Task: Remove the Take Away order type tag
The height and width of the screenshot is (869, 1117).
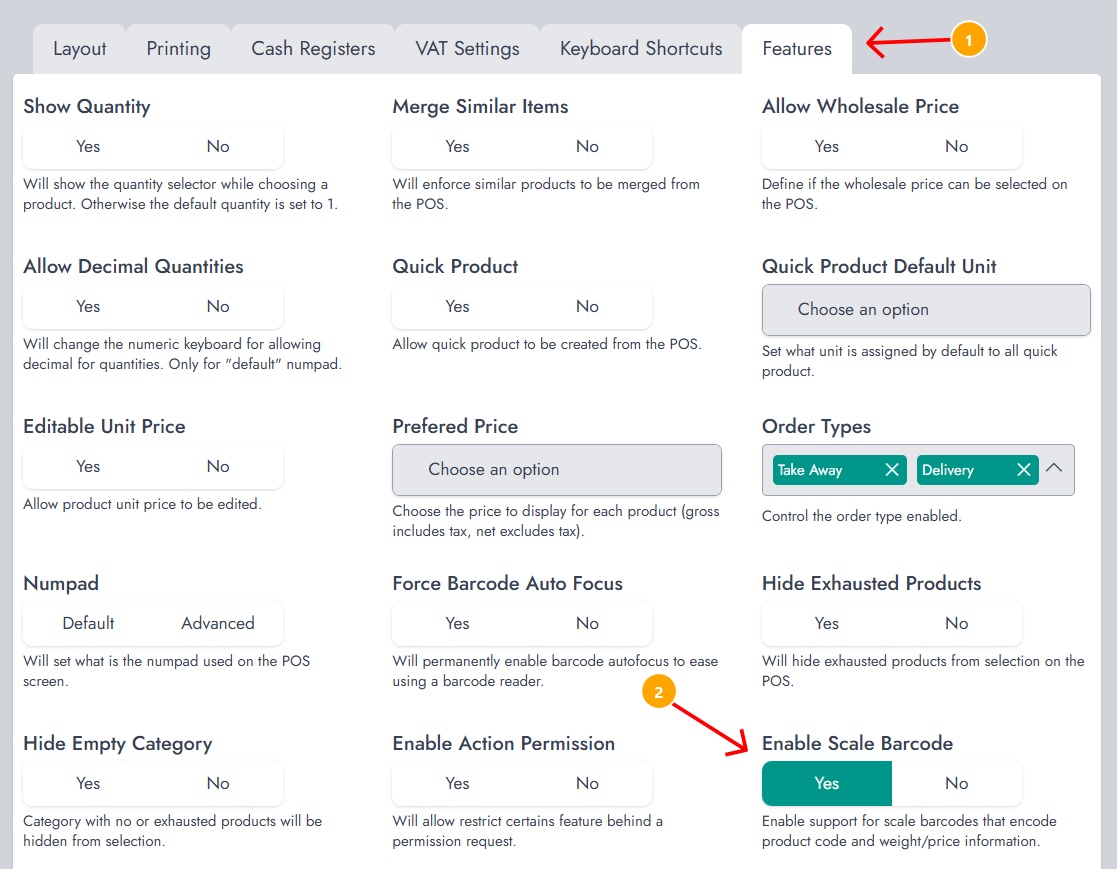Action: [891, 470]
